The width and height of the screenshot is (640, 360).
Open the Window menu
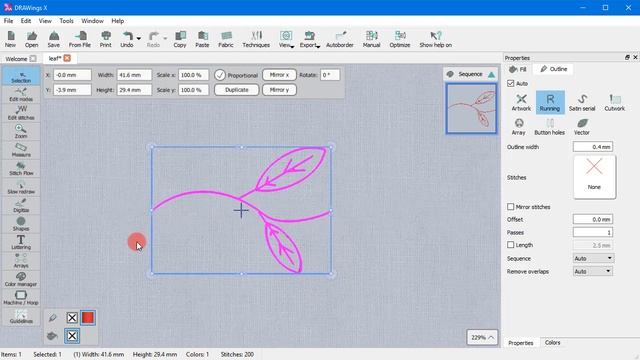pyautogui.click(x=92, y=21)
